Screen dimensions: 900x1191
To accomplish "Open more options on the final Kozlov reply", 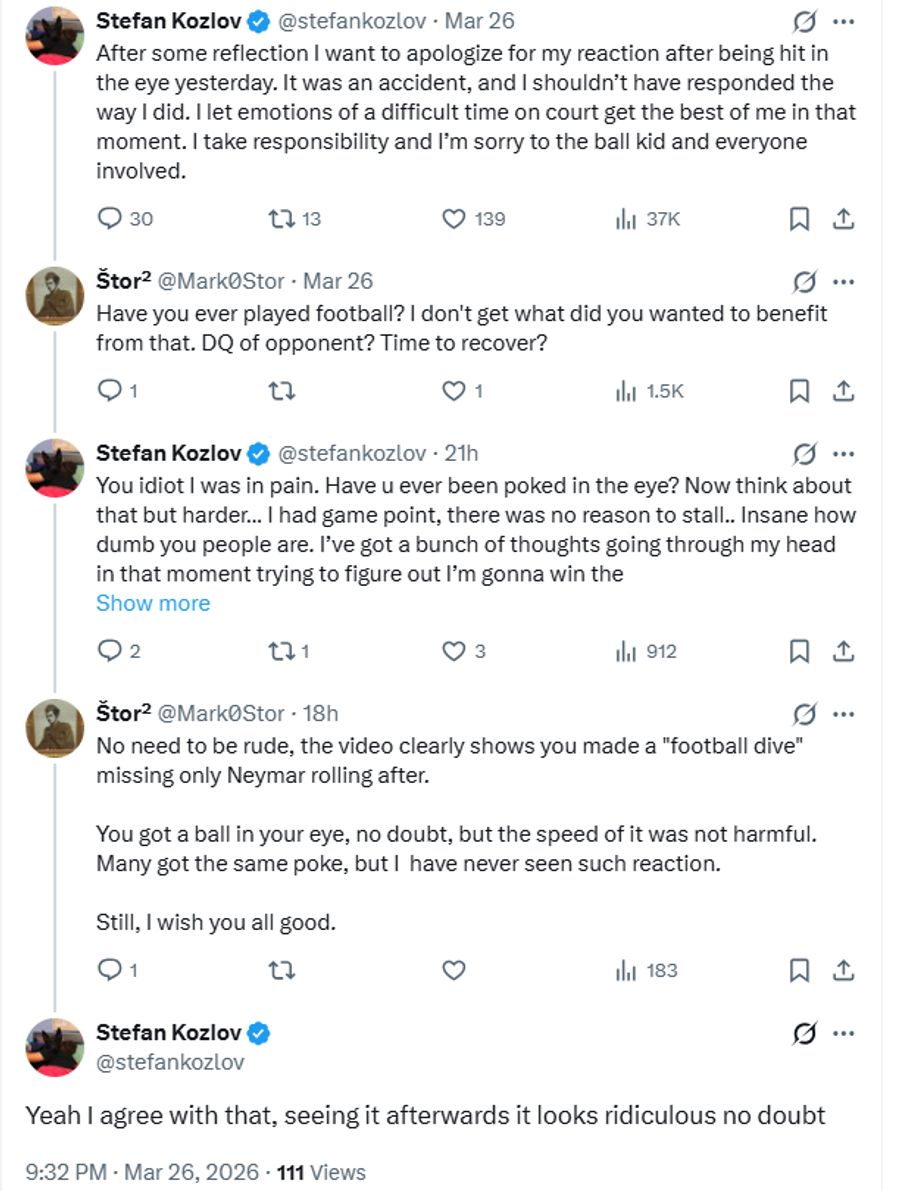I will pyautogui.click(x=844, y=1034).
